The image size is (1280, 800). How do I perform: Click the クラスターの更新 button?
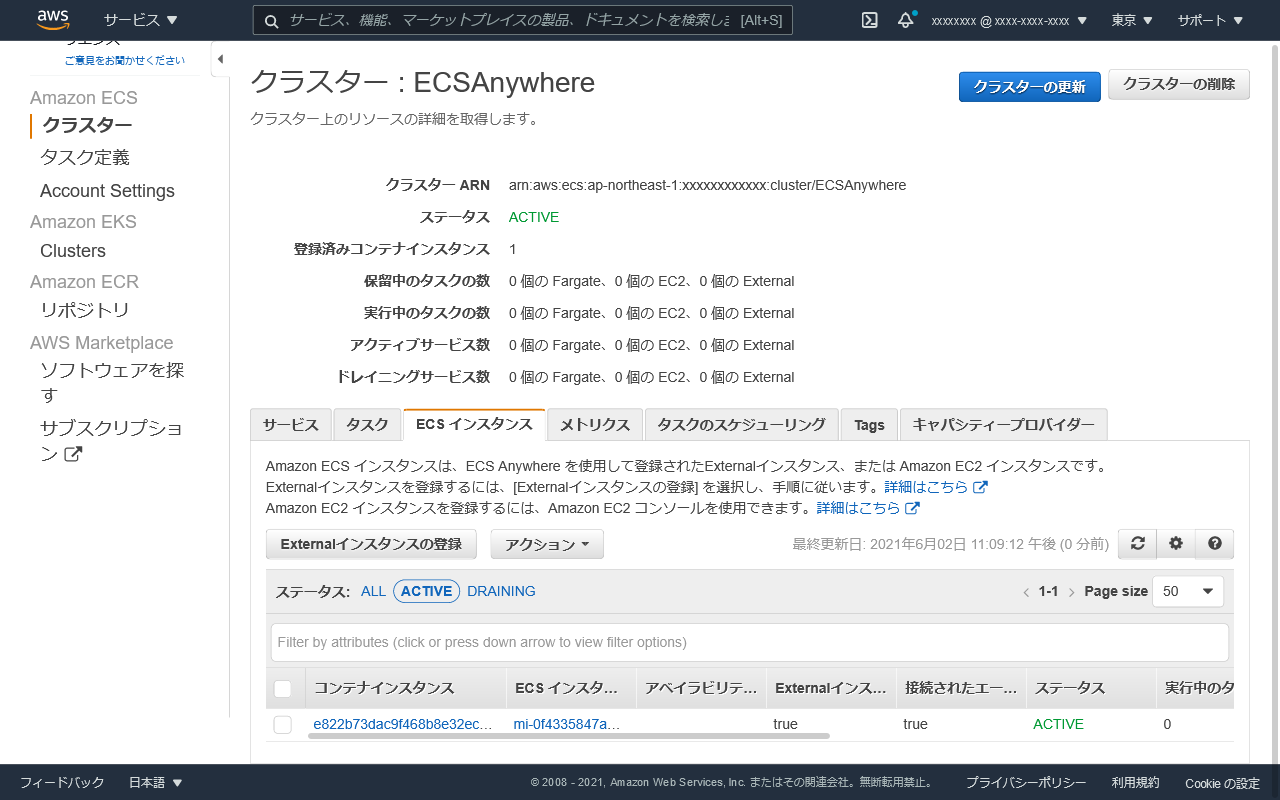[x=1029, y=86]
